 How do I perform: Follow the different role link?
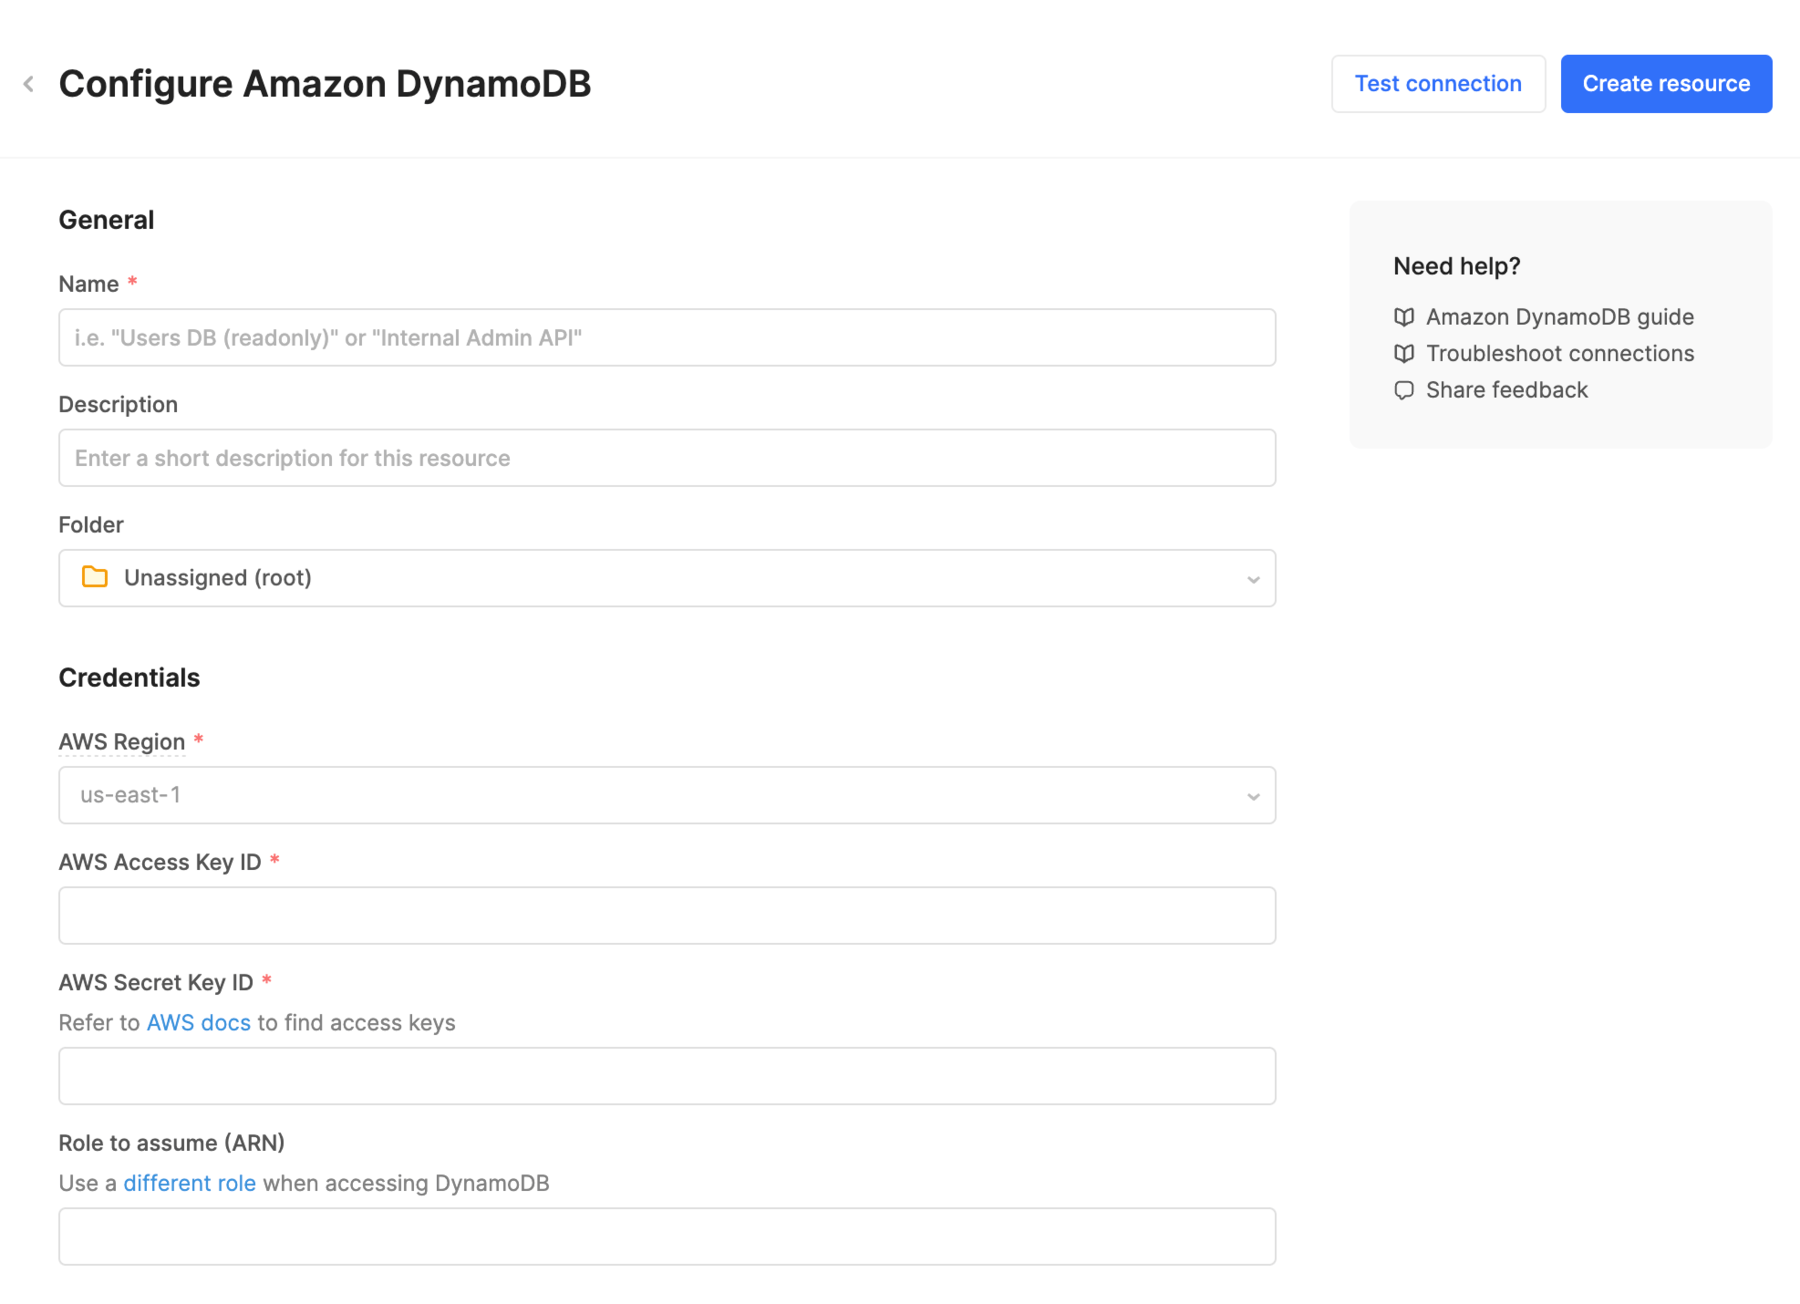[189, 1183]
